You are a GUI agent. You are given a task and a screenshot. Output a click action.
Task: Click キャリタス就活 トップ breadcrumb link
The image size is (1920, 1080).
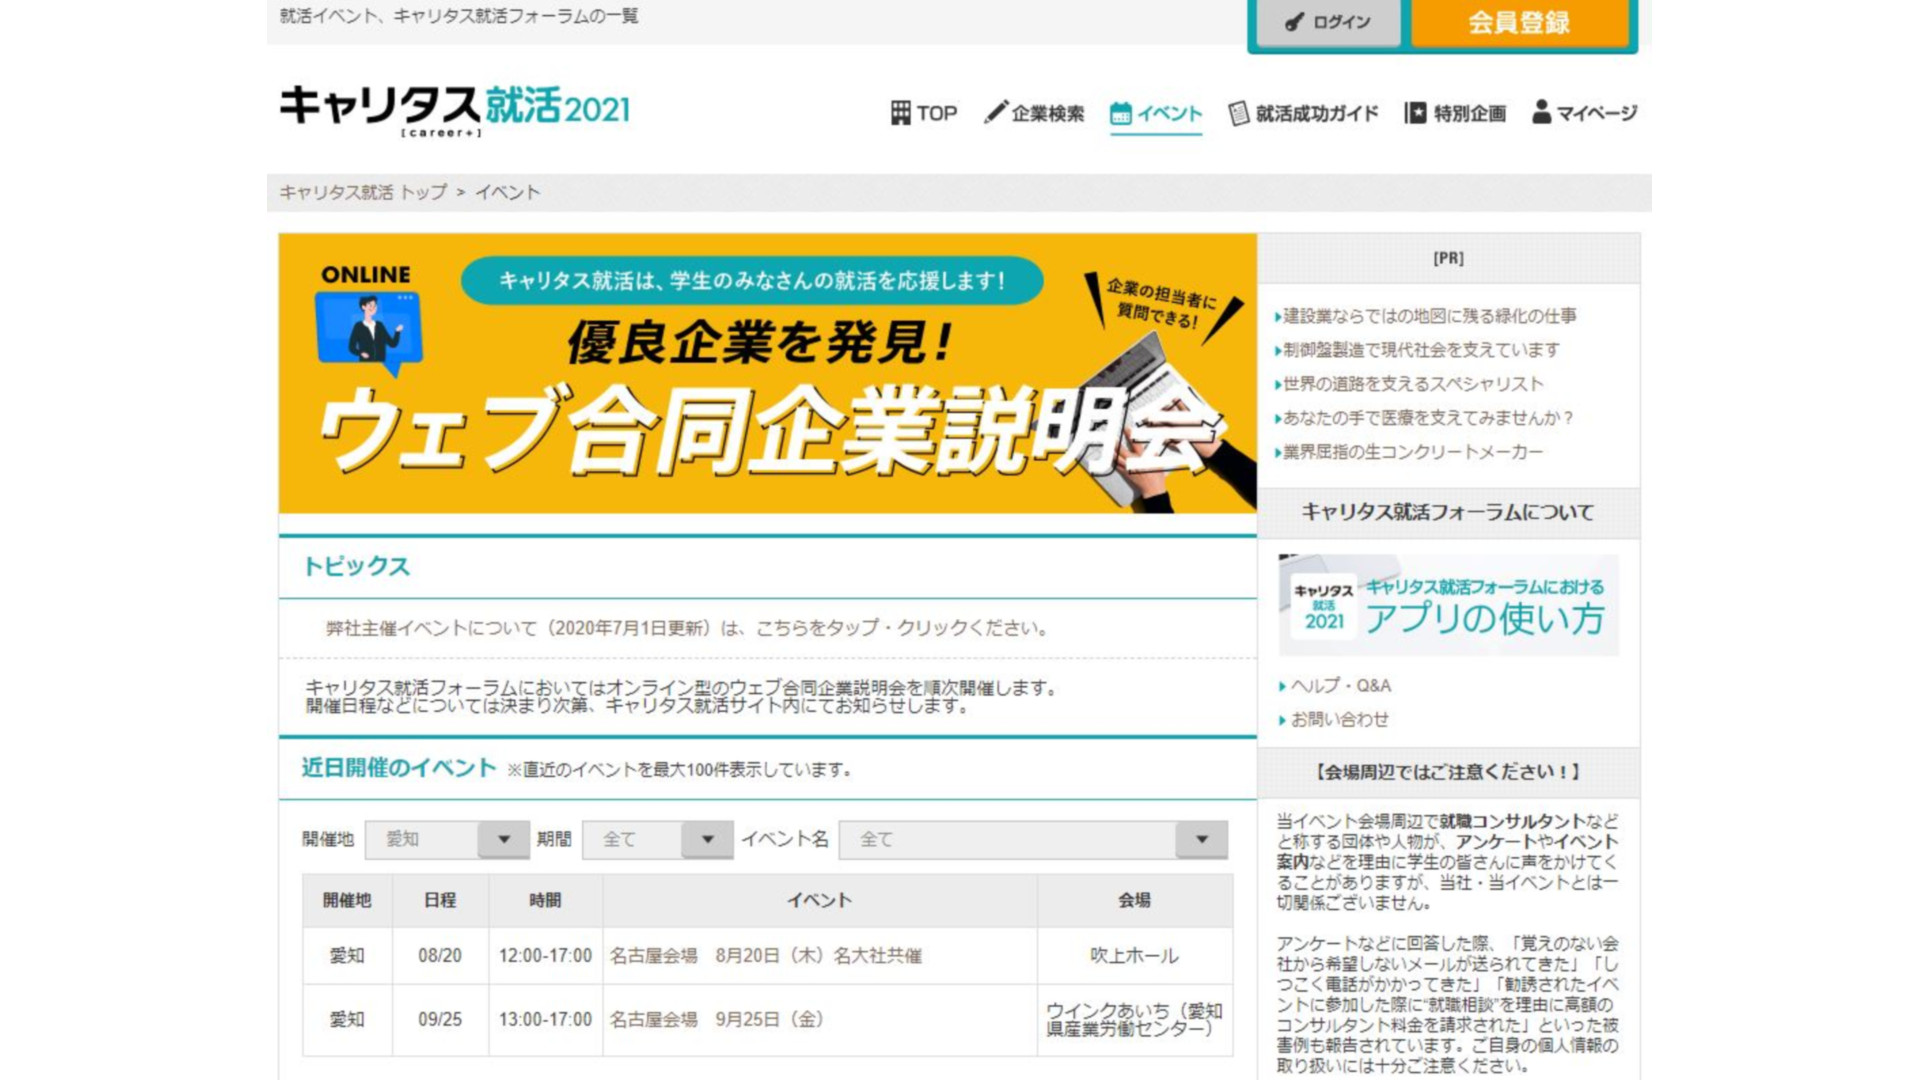(x=363, y=192)
